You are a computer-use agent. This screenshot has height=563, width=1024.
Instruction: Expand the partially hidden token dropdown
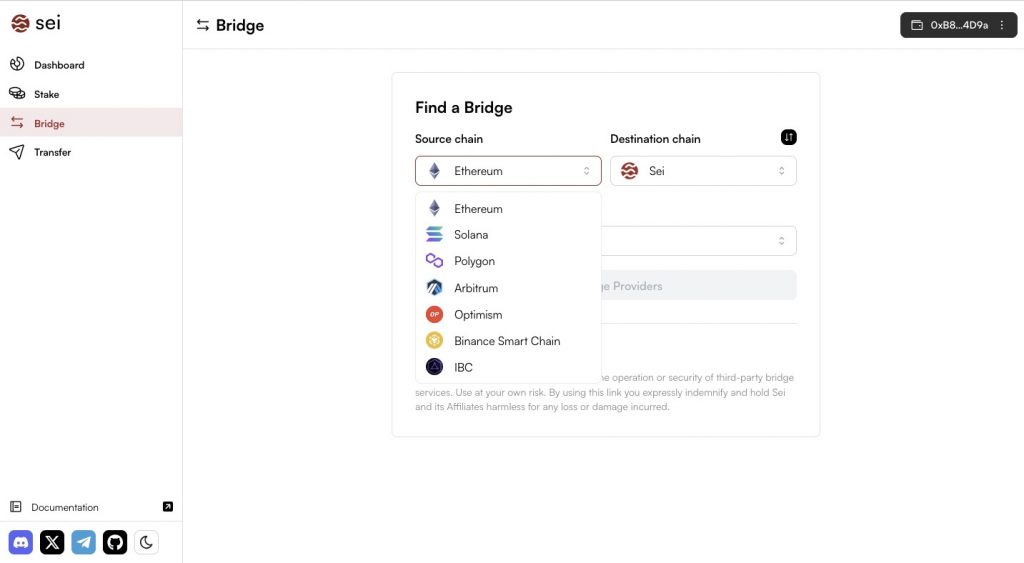[699, 241]
